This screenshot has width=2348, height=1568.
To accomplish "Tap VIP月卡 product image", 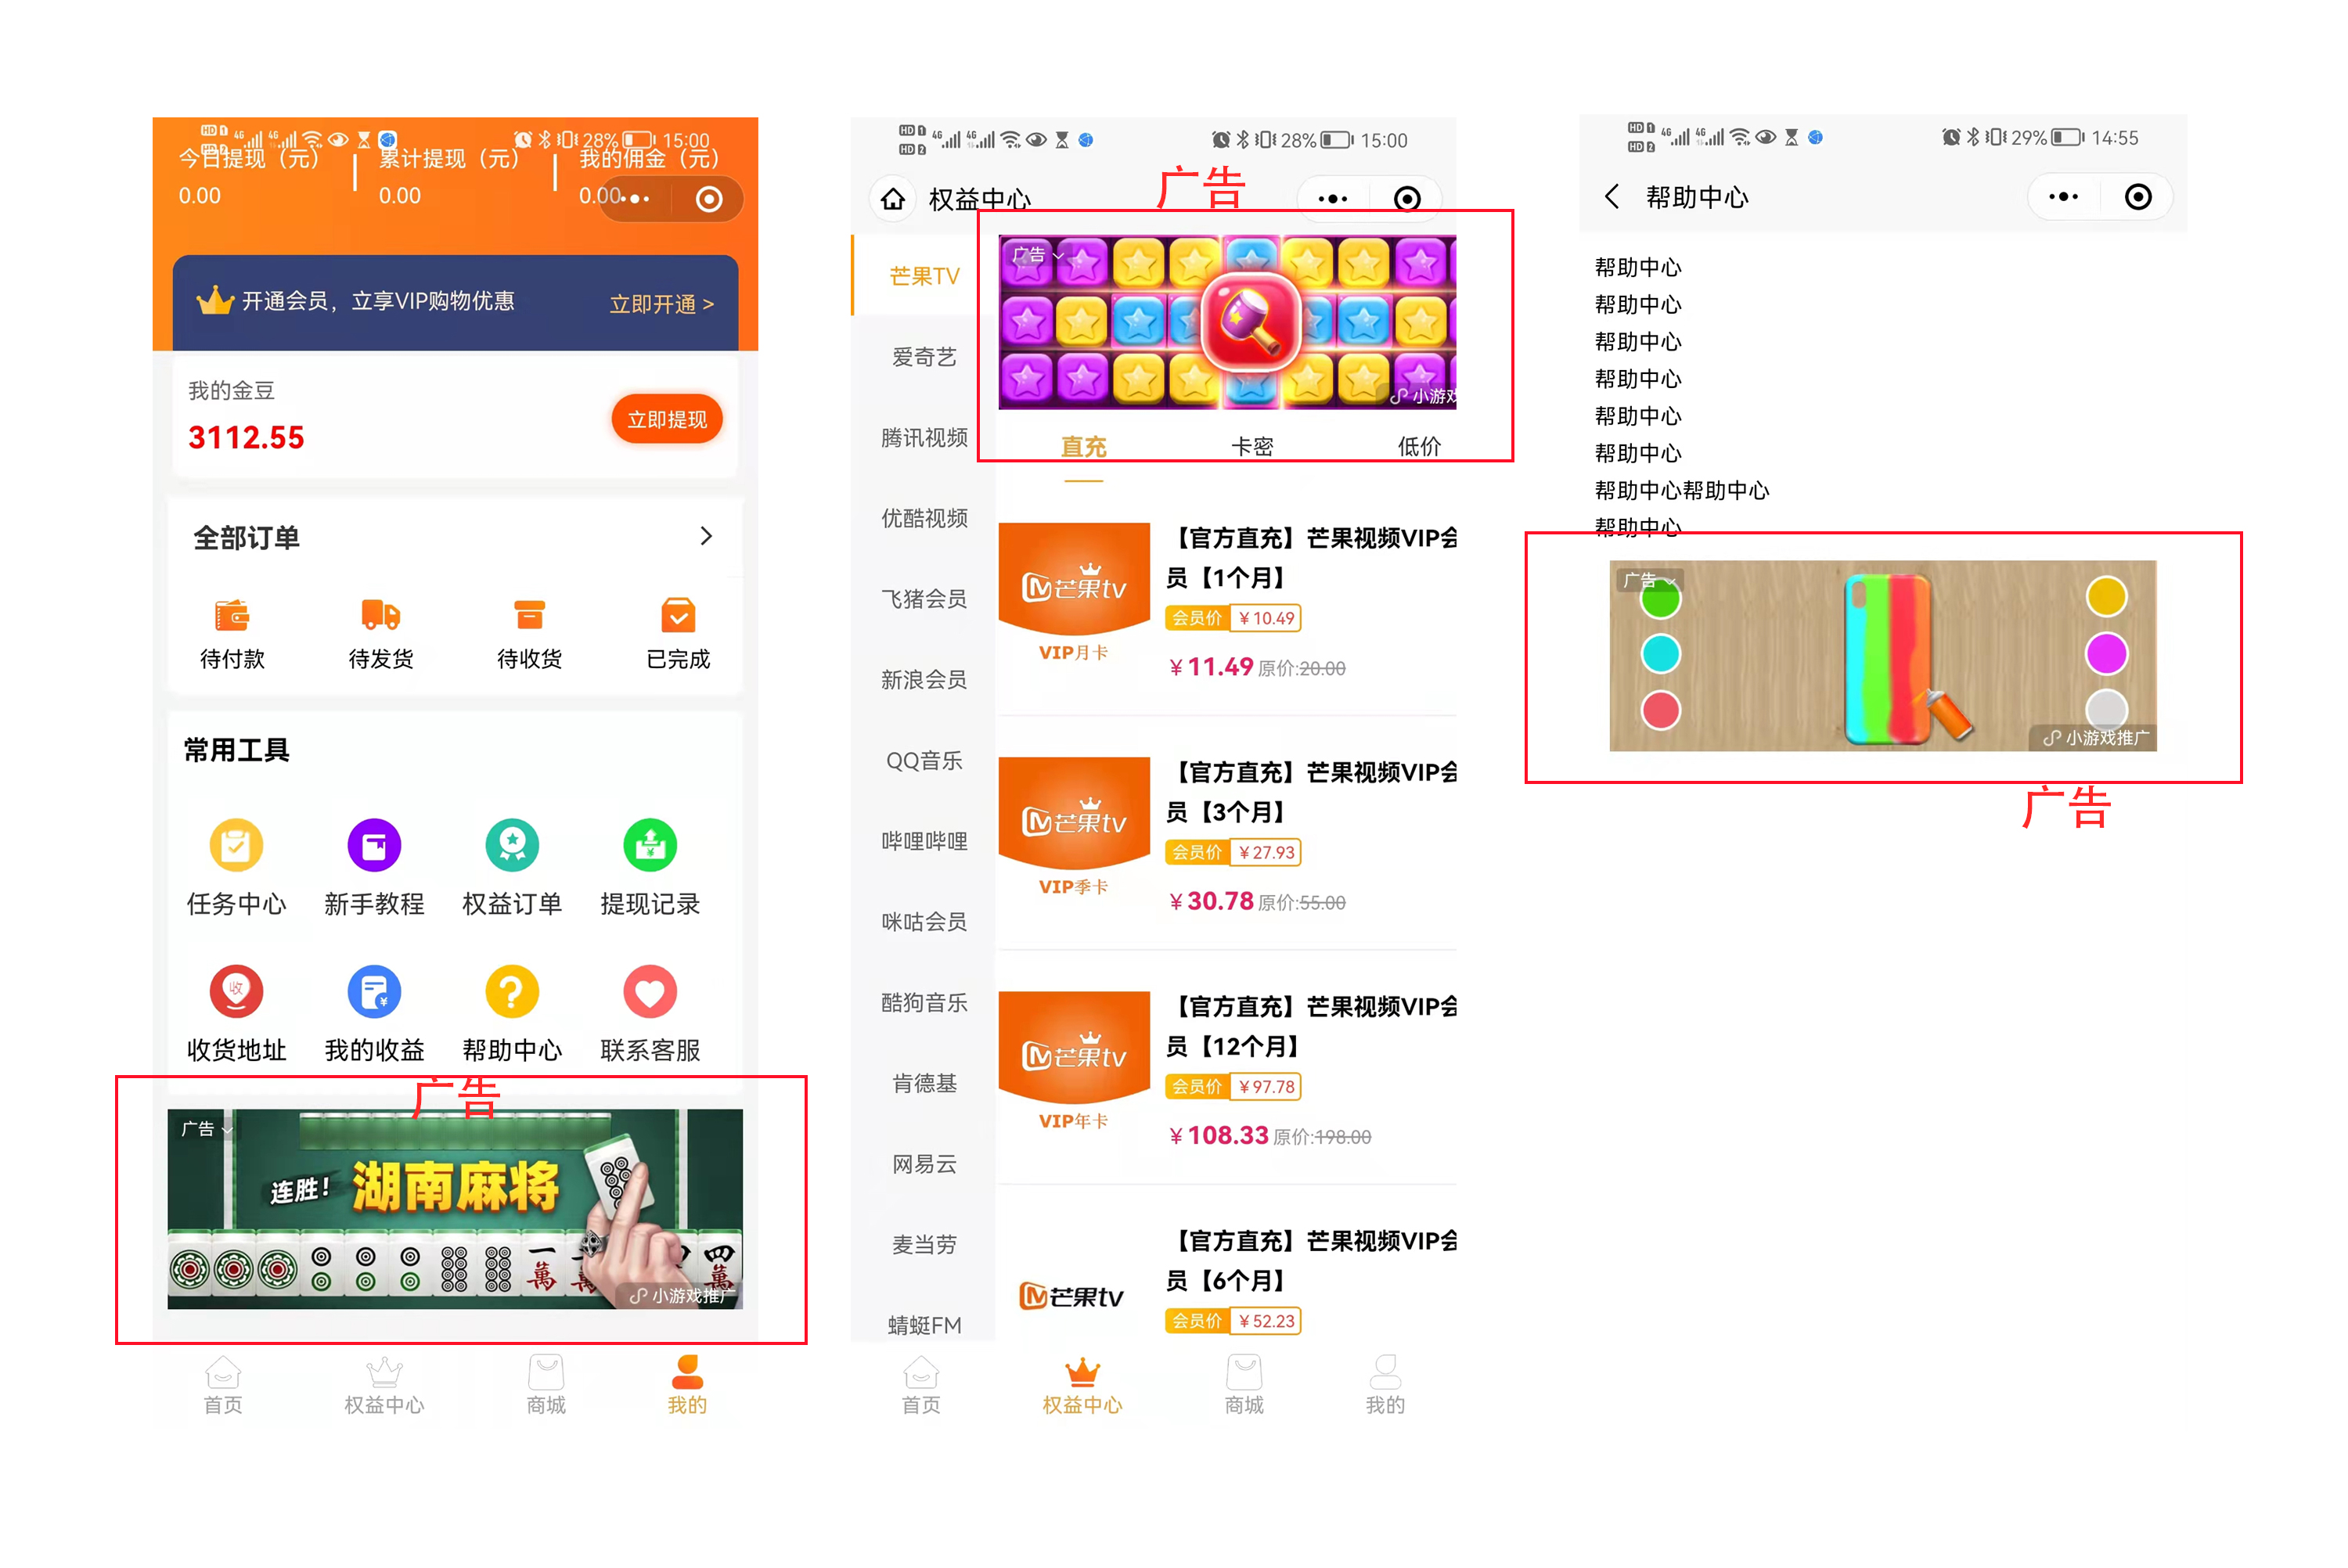I will (x=1074, y=594).
